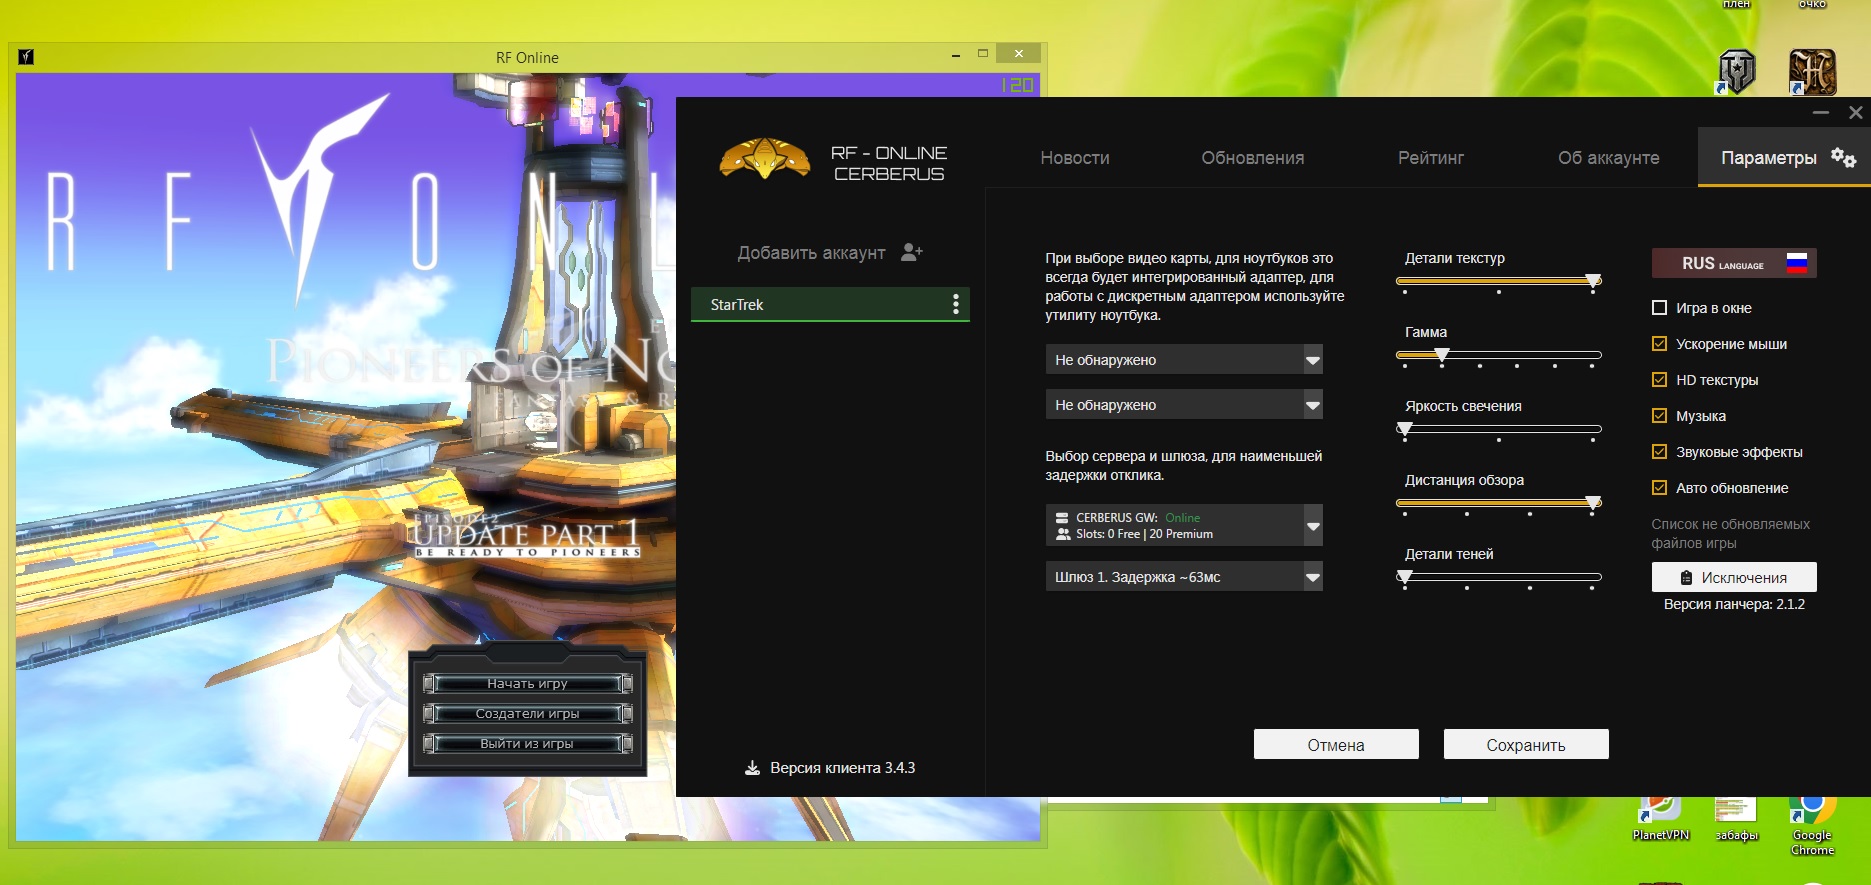Close the Cerberus launcher window
Viewport: 1871px width, 885px height.
click(1855, 113)
